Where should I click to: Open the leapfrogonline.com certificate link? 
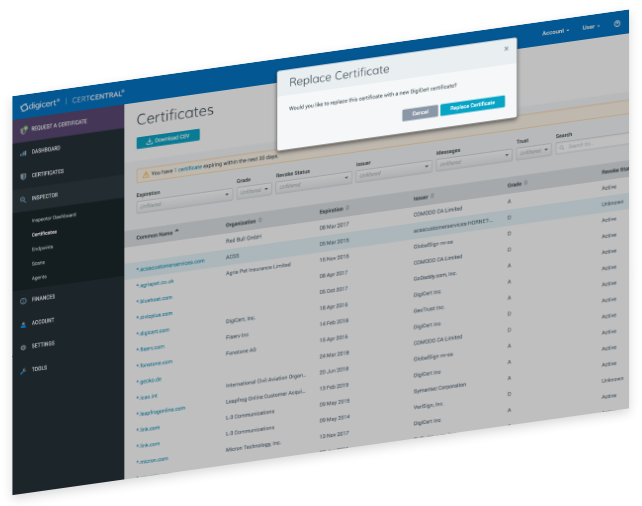click(x=162, y=411)
